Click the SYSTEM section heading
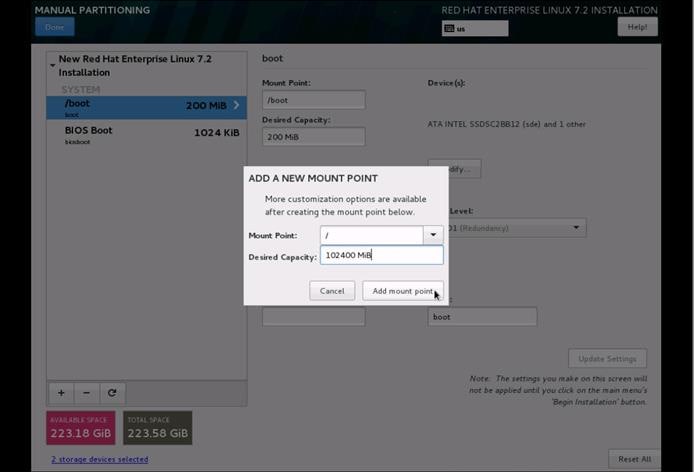 click(x=81, y=89)
